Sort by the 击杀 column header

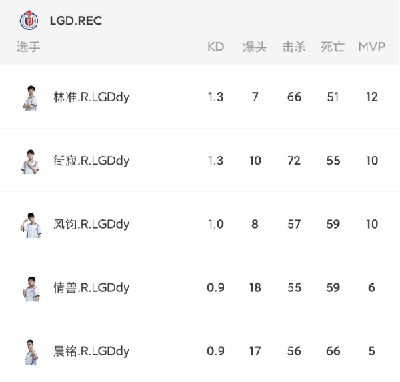(x=294, y=47)
